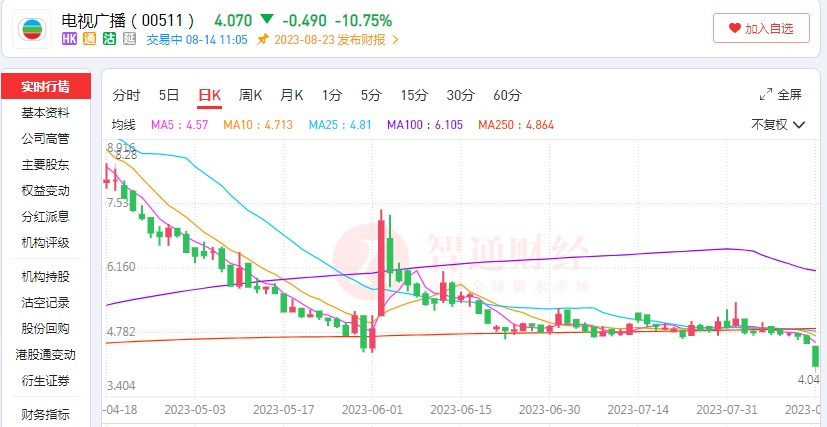Screen dimensions: 827x427
Task: Select the 15分 chart tab
Action: coord(414,95)
